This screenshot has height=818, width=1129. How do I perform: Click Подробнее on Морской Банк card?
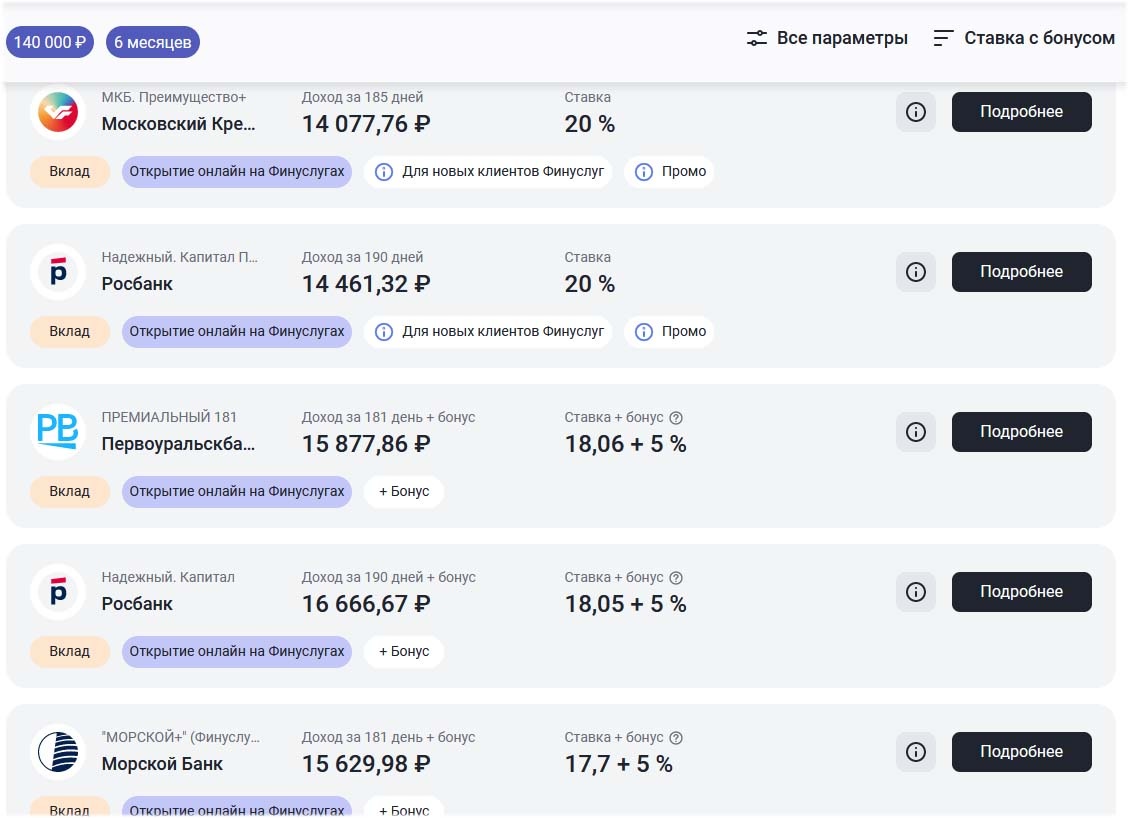click(x=1021, y=752)
